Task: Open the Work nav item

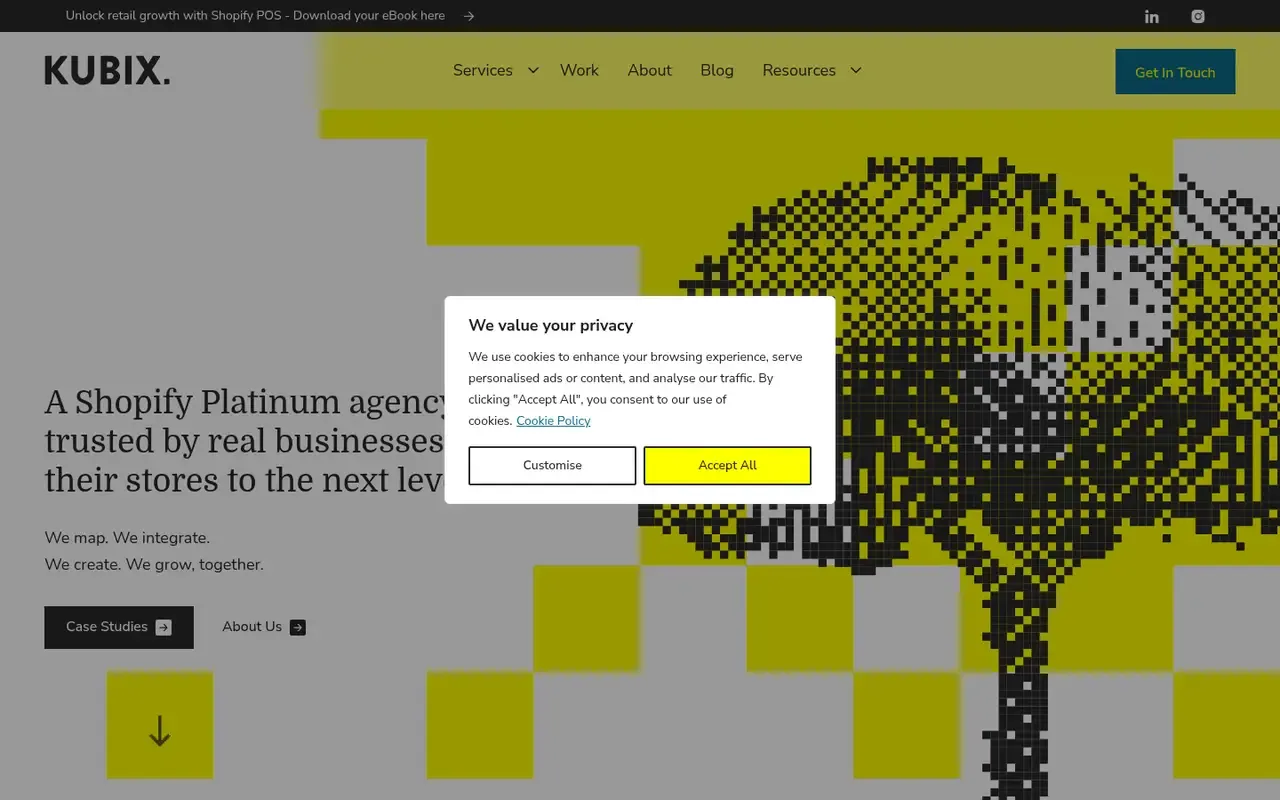Action: [x=579, y=70]
